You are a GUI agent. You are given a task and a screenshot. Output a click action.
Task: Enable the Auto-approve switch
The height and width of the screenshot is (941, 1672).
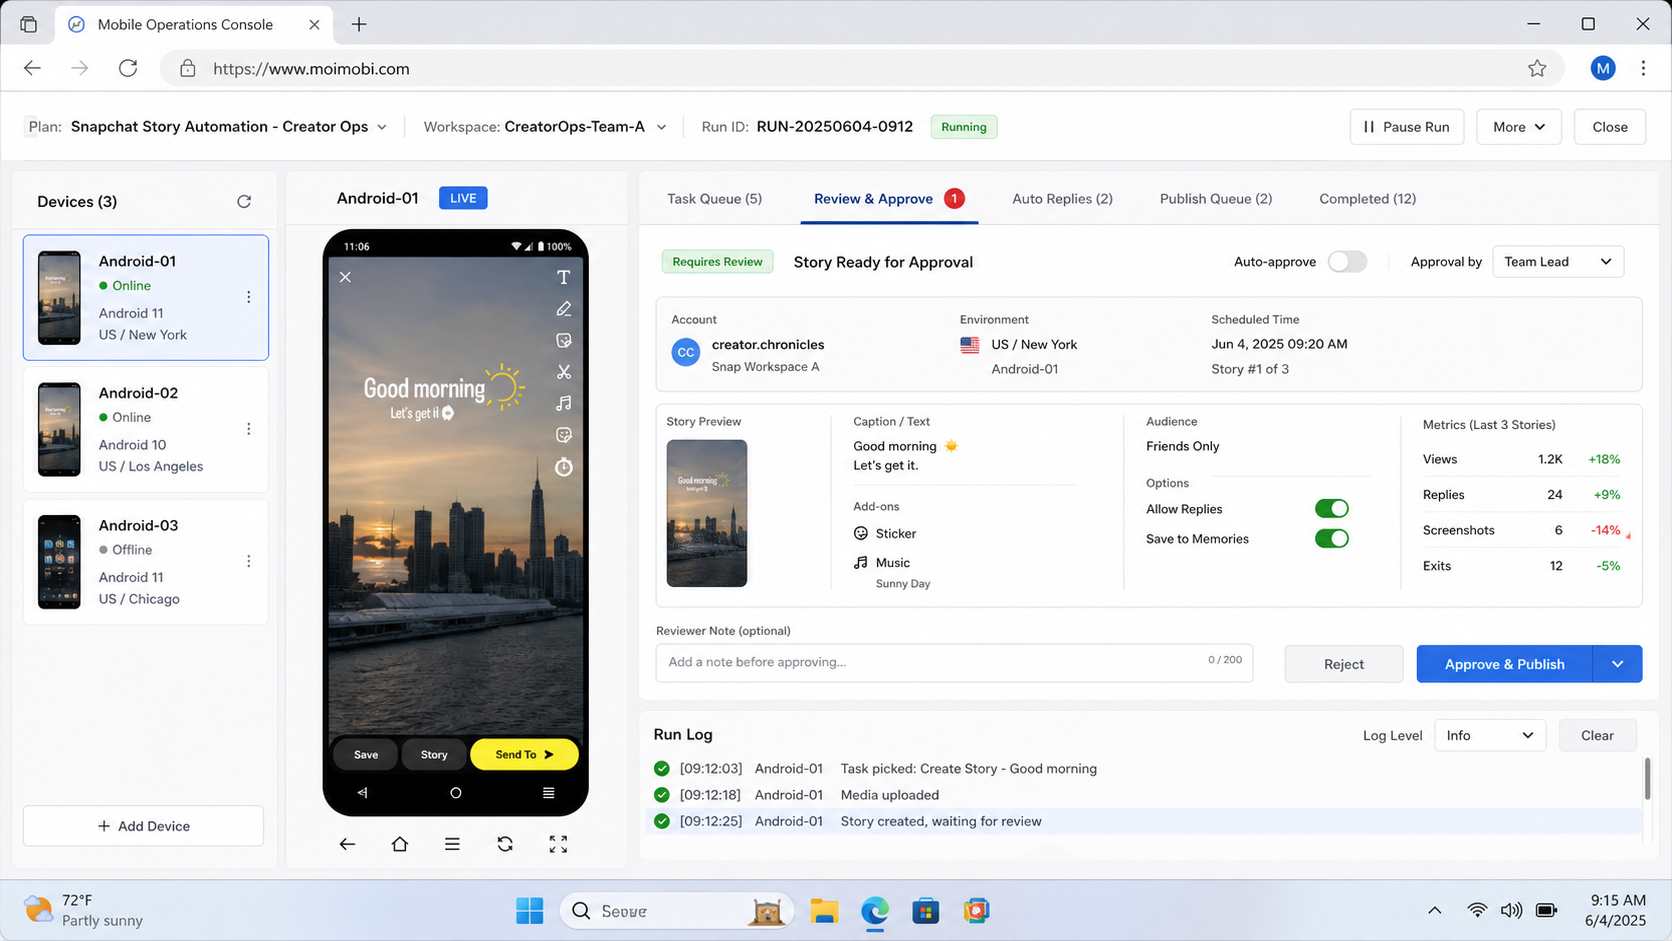point(1347,262)
